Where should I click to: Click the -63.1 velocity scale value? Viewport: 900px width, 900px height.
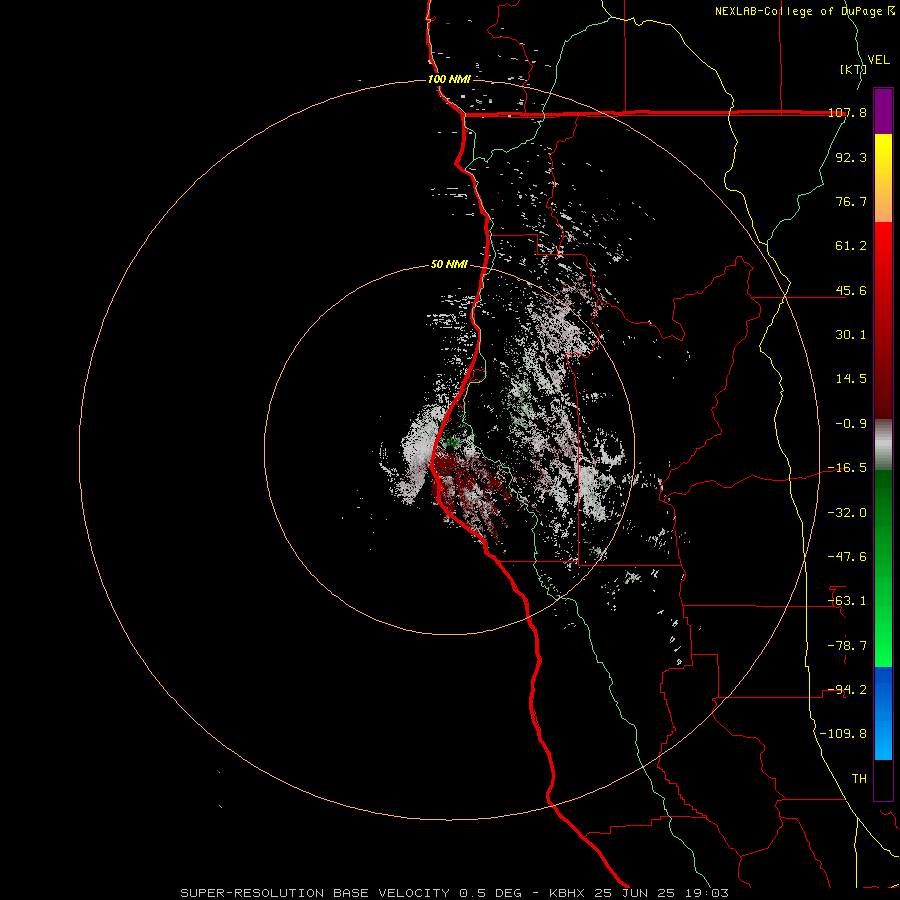[x=847, y=601]
